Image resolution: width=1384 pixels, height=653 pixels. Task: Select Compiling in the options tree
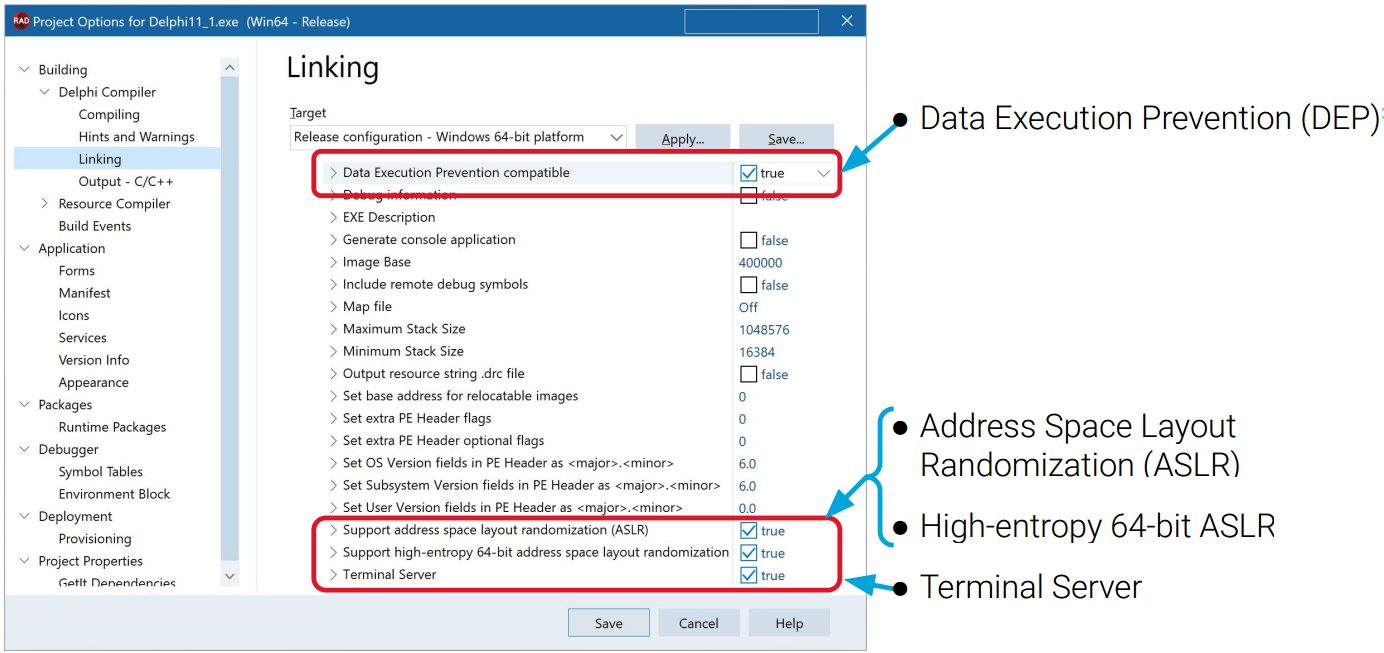click(109, 114)
